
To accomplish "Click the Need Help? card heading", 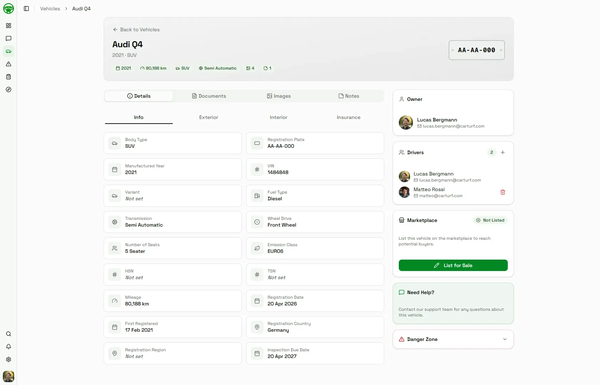I will tap(420, 292).
